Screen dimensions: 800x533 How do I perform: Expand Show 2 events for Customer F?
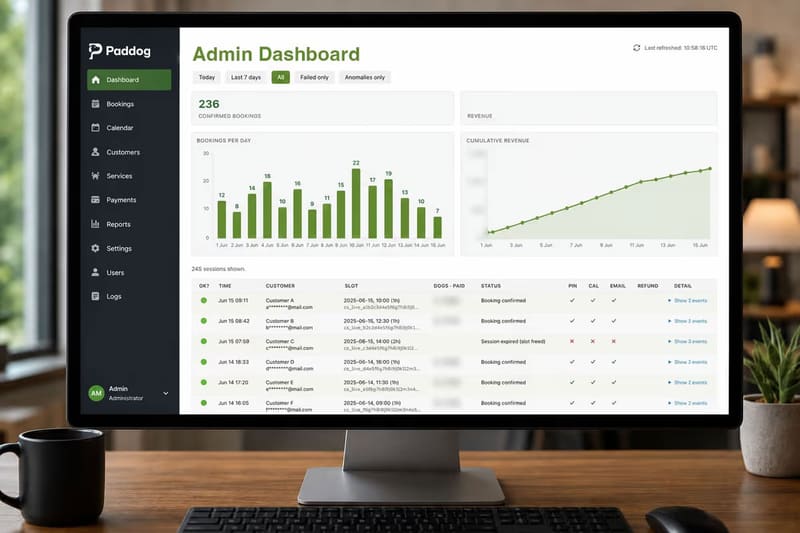(688, 403)
